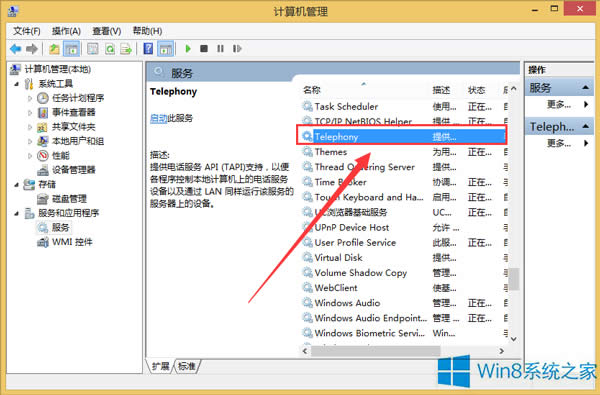Image resolution: width=600 pixels, height=395 pixels.
Task: Open 更多 under 服务 actions
Action: point(559,104)
